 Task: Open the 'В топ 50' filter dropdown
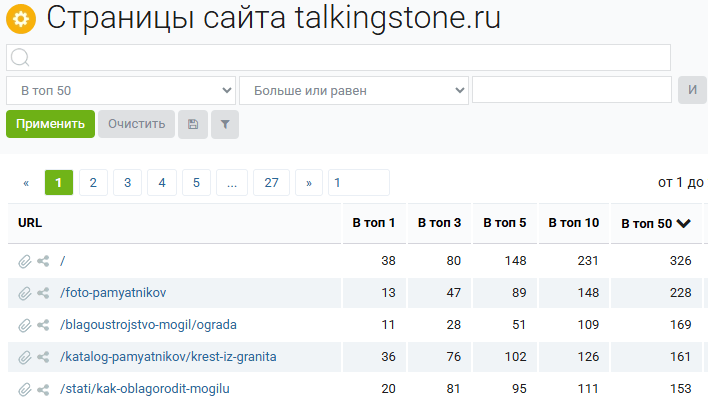coord(121,90)
